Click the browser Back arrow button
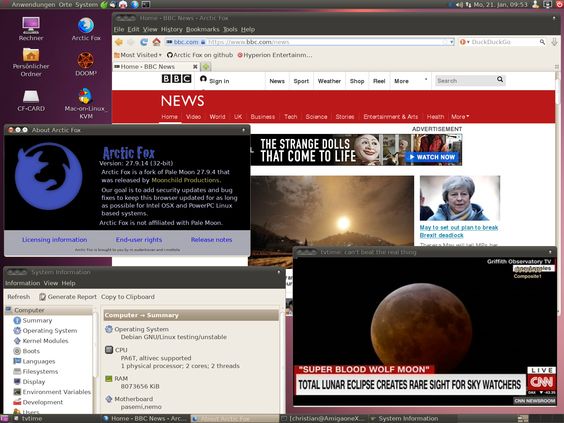The image size is (564, 423). 119,42
